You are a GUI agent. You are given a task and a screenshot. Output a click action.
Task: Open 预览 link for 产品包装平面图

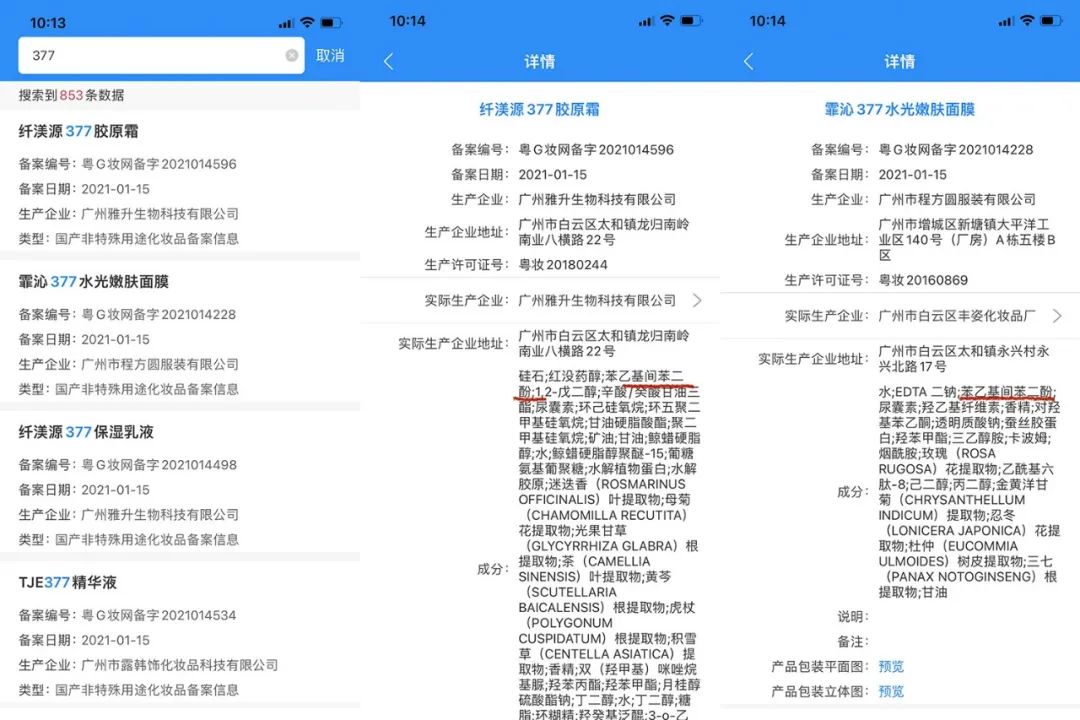point(891,666)
